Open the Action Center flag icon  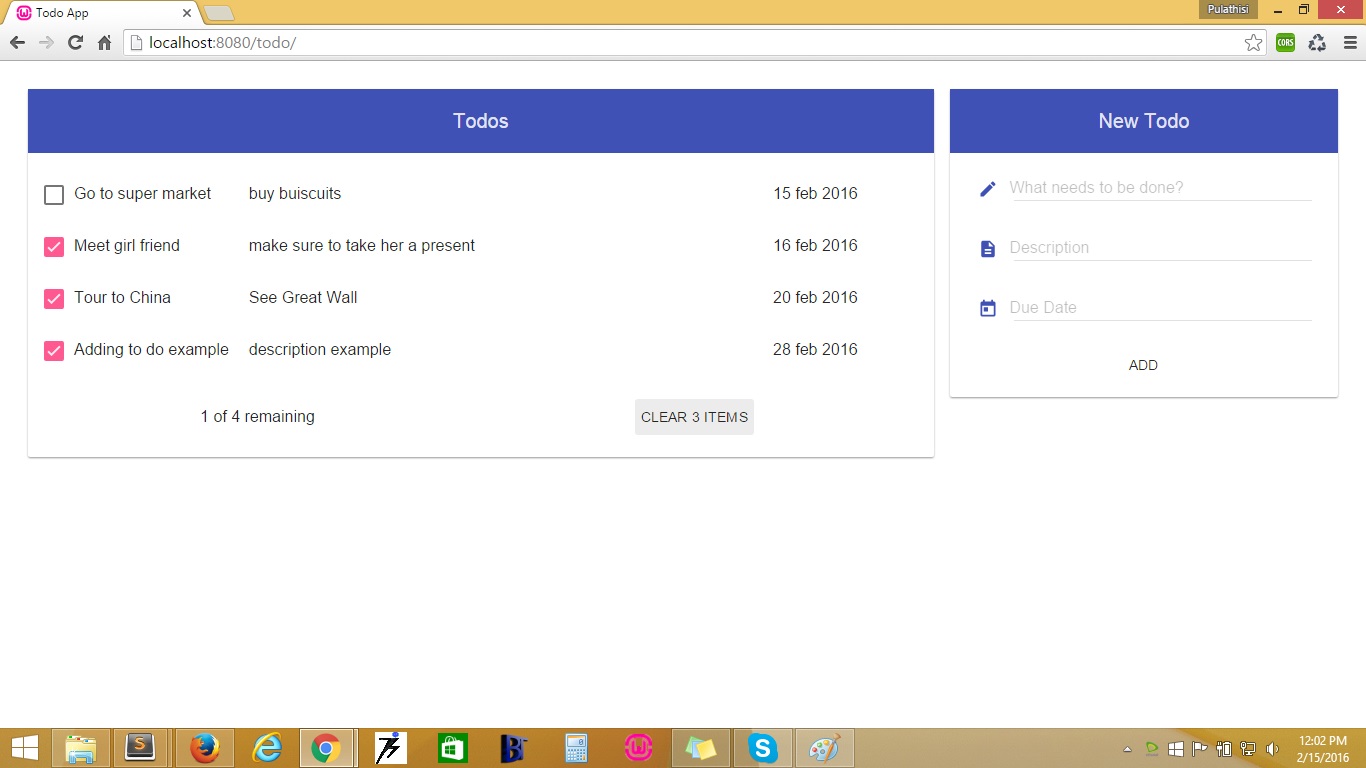click(1200, 748)
